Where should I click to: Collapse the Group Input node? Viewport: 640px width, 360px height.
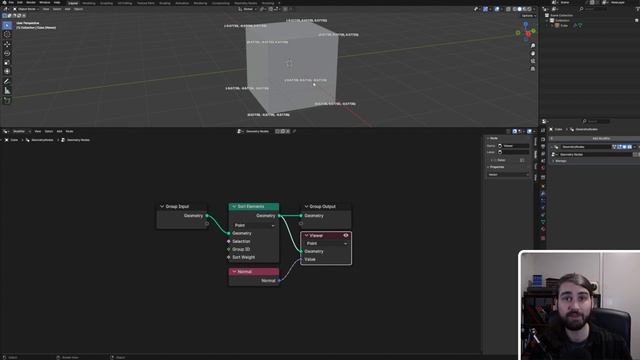click(162, 207)
